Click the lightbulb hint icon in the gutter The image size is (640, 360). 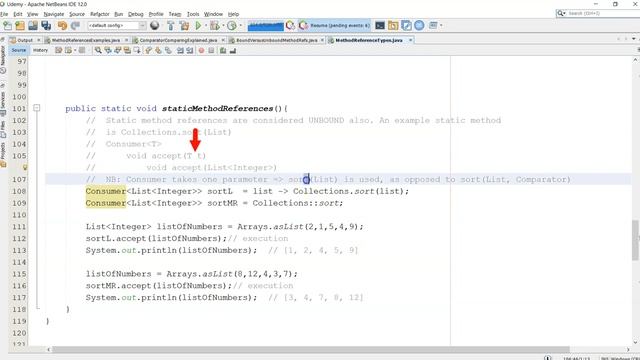[25, 167]
